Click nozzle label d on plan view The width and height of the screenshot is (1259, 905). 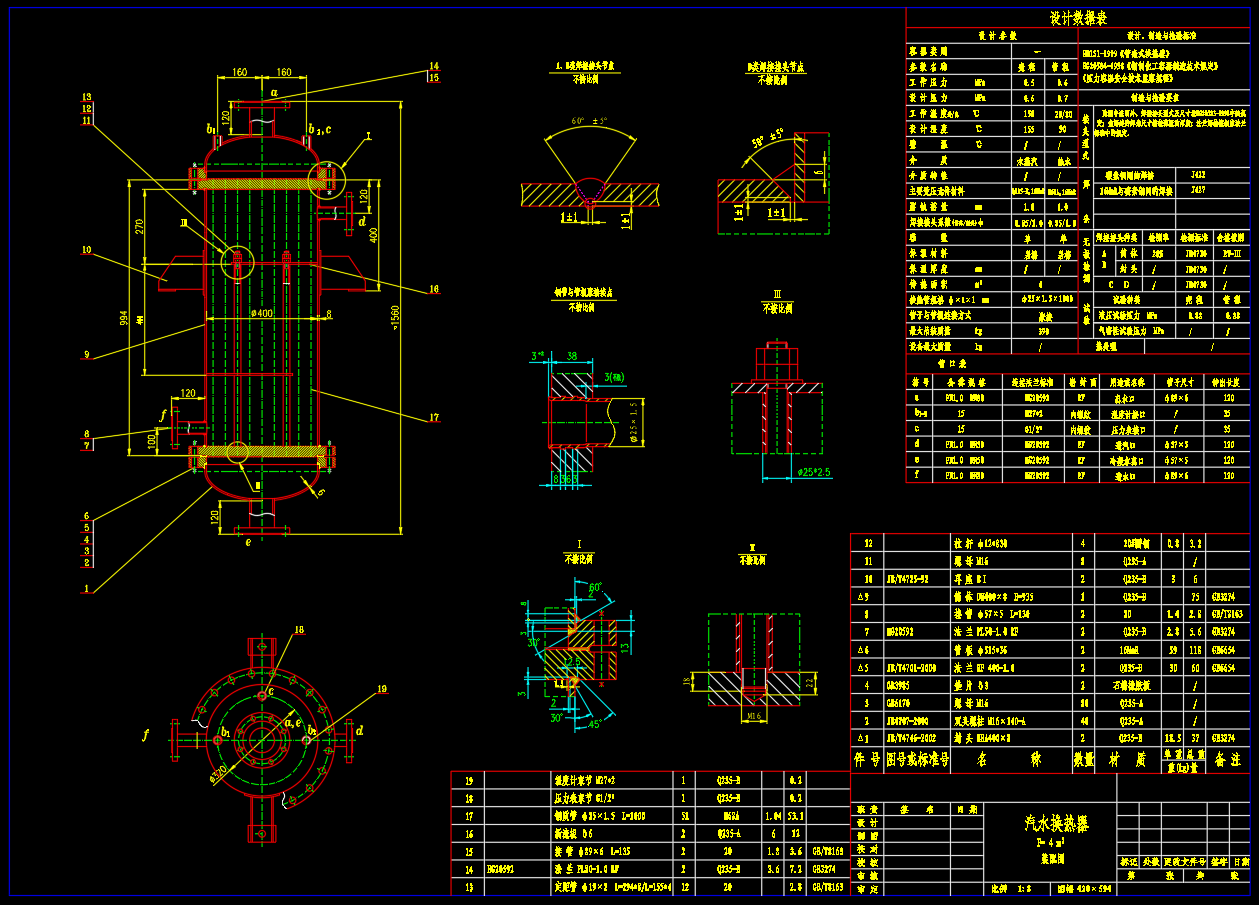coord(360,731)
